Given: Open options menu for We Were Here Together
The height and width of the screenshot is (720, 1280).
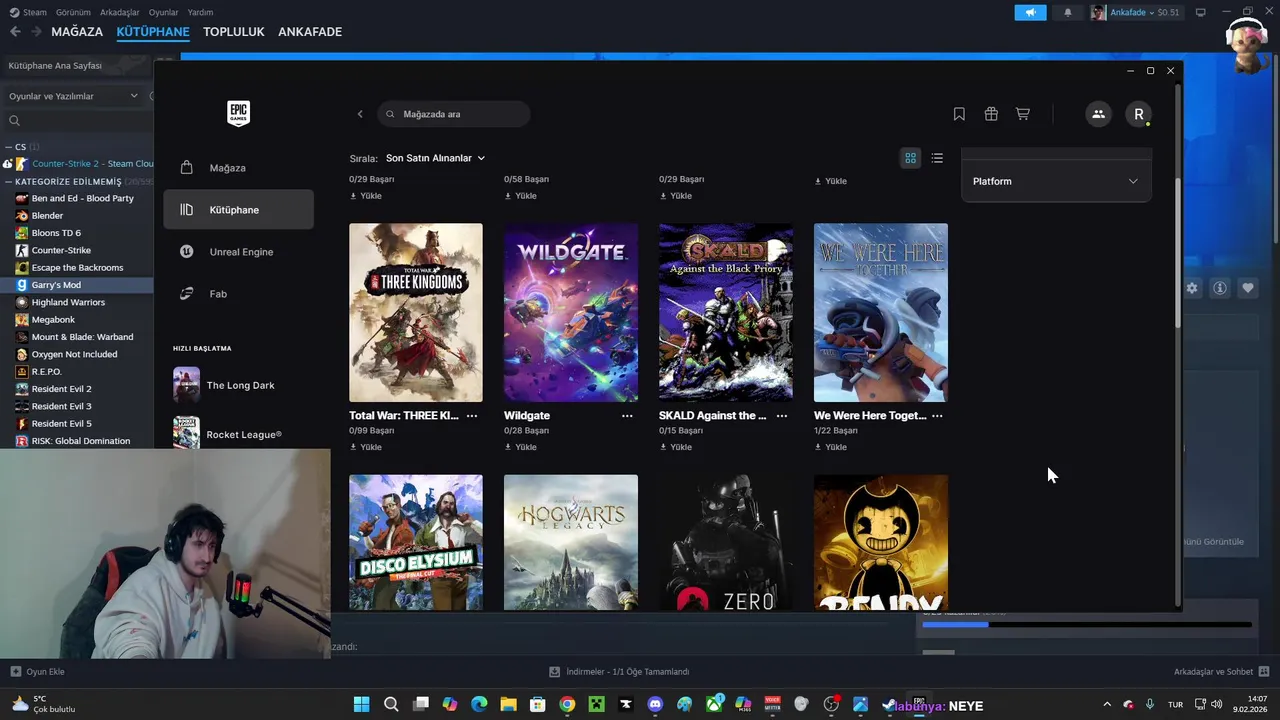Looking at the screenshot, I should coord(937,415).
